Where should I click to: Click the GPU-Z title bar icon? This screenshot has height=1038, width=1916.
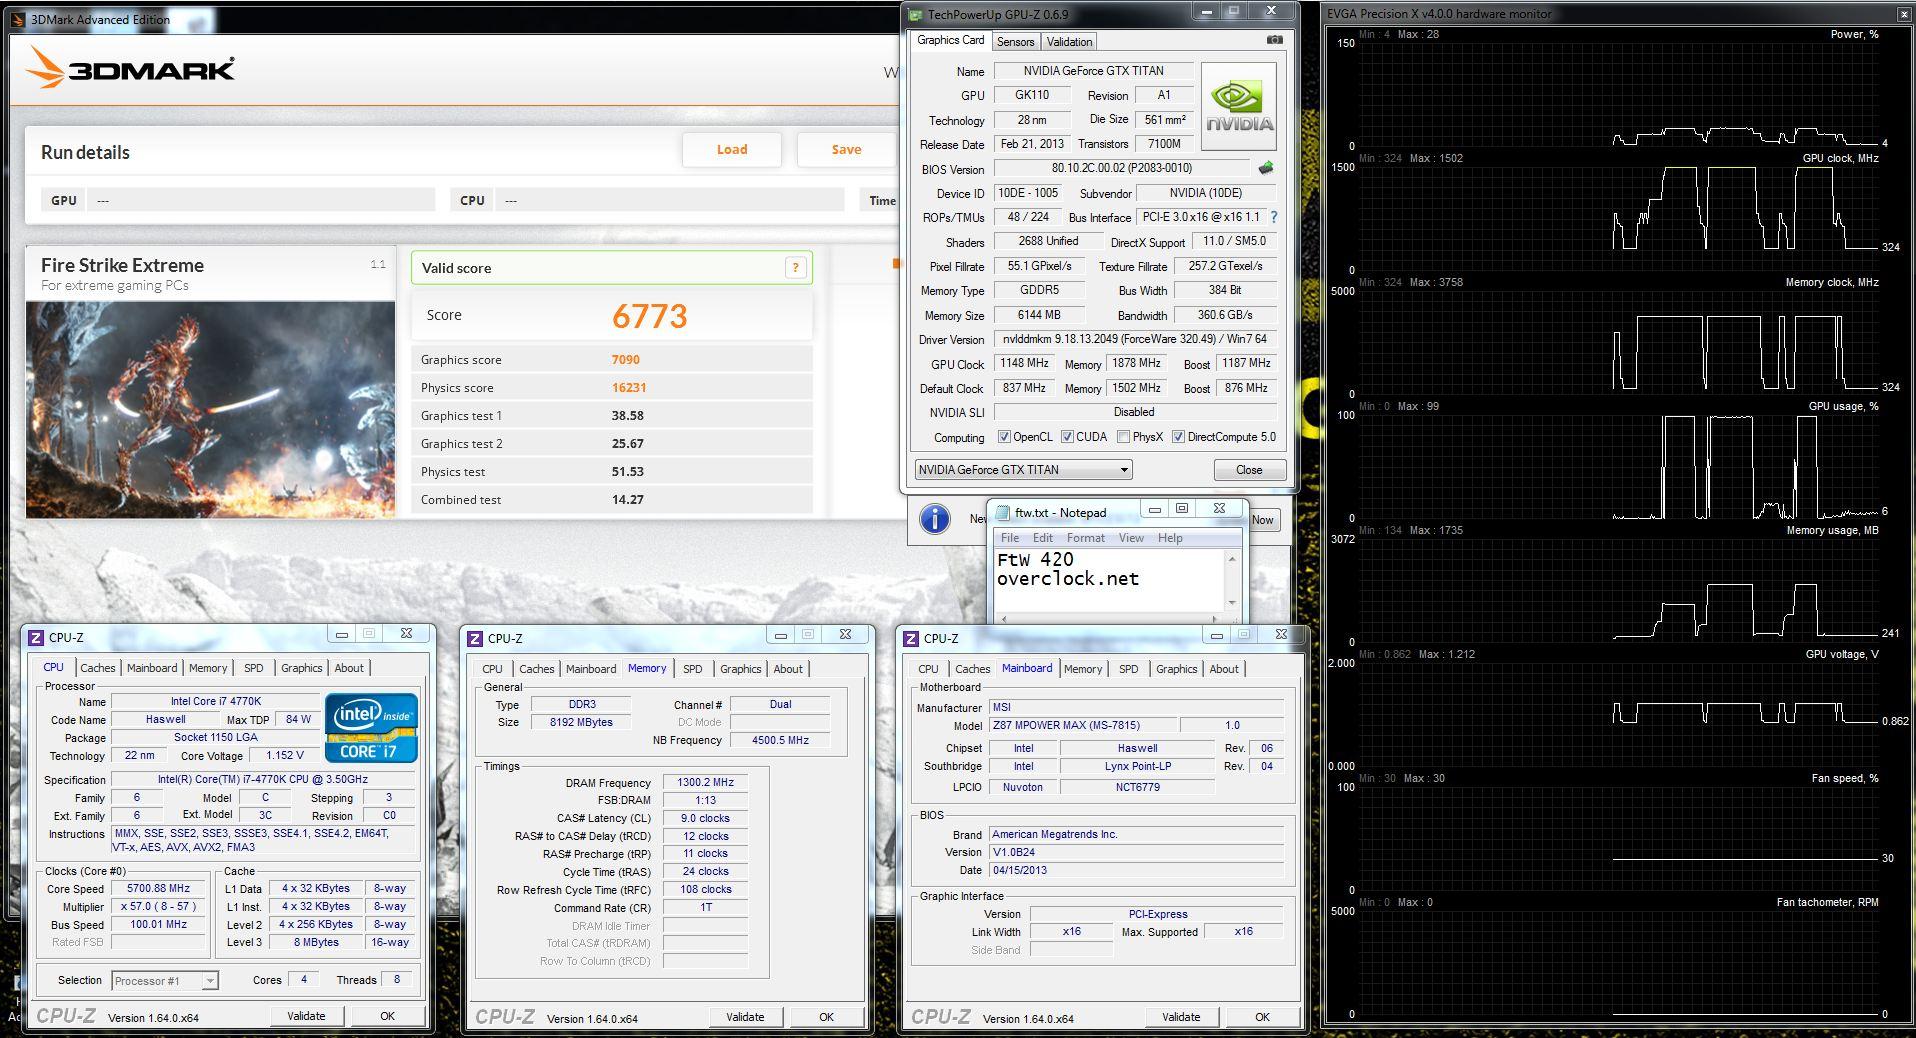point(916,14)
